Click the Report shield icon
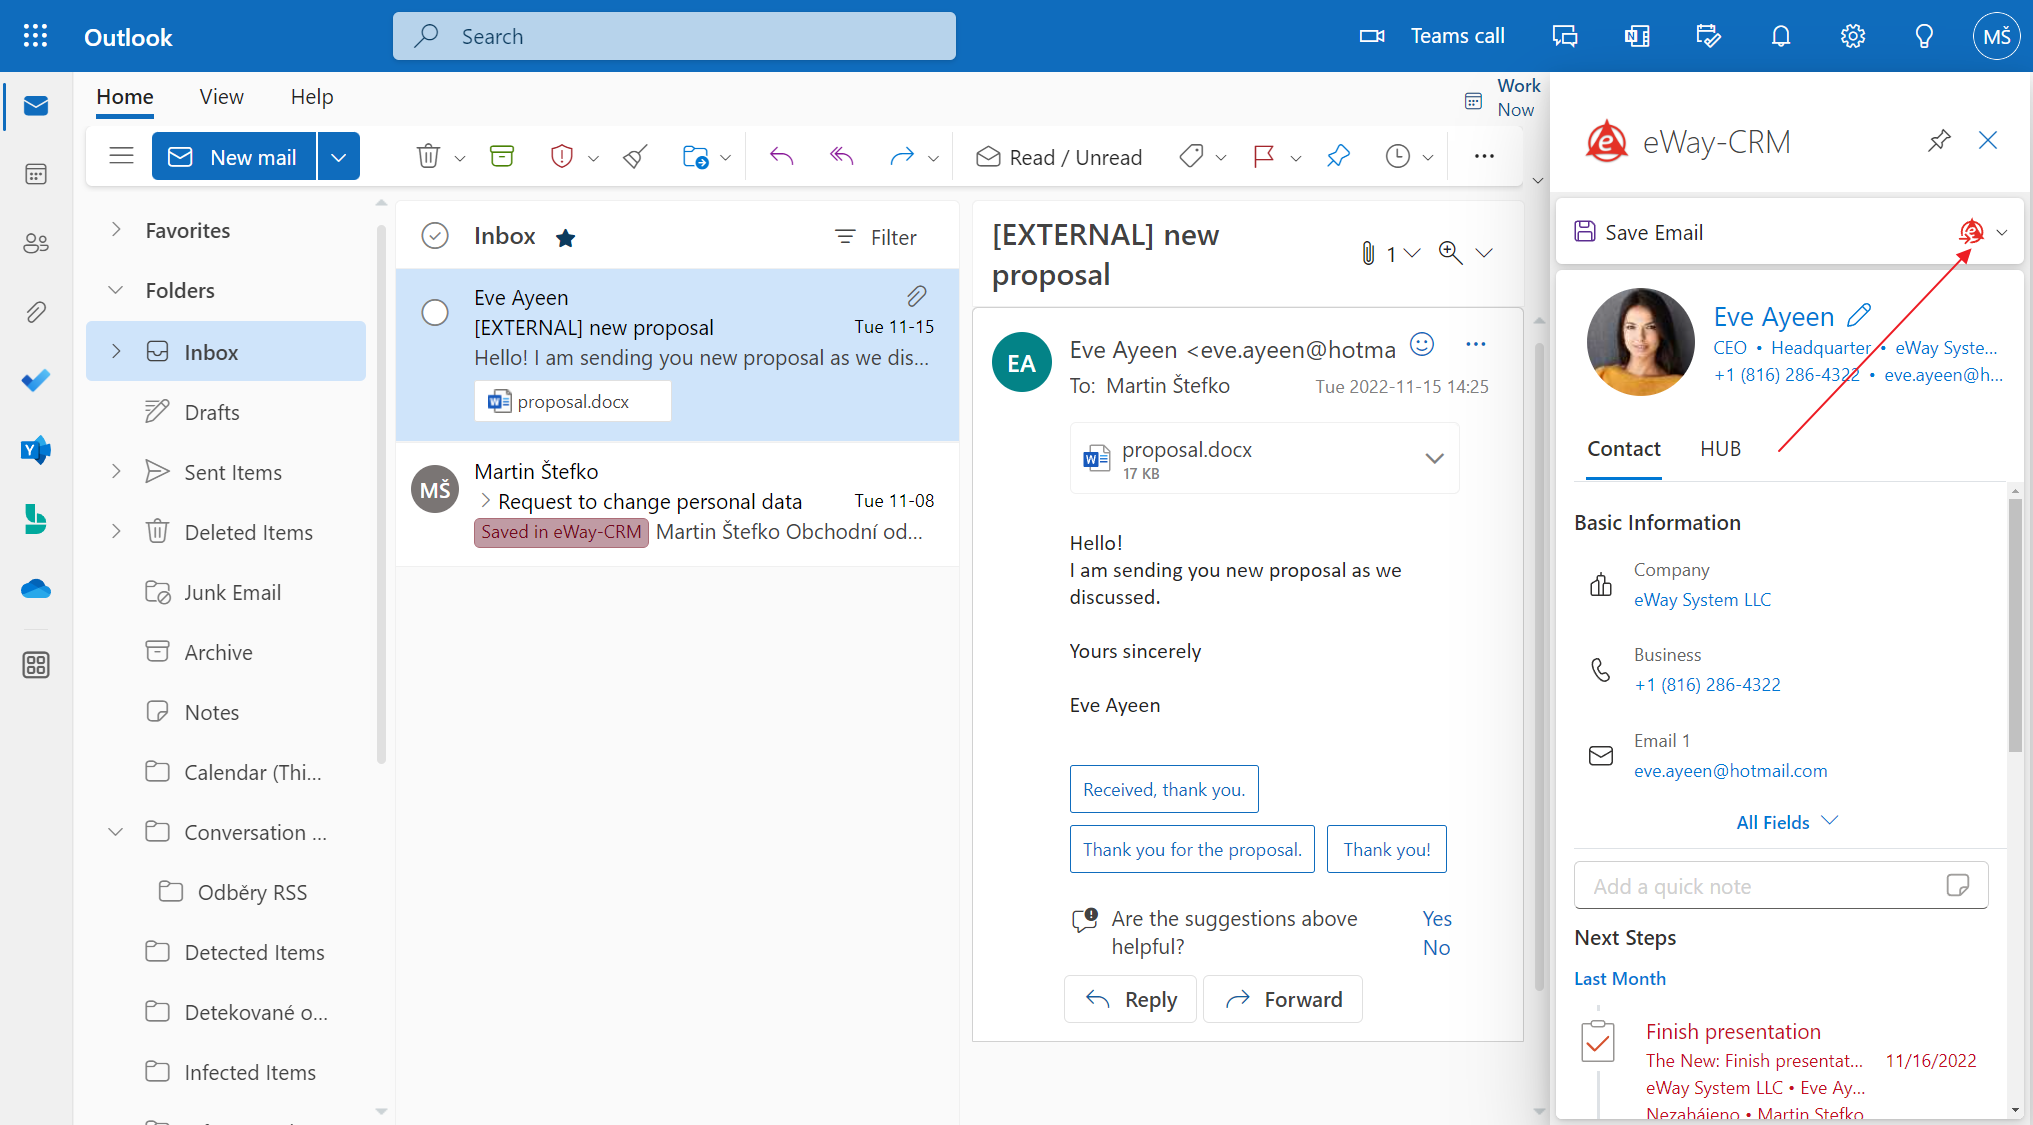Viewport: 2033px width, 1125px height. pos(562,156)
